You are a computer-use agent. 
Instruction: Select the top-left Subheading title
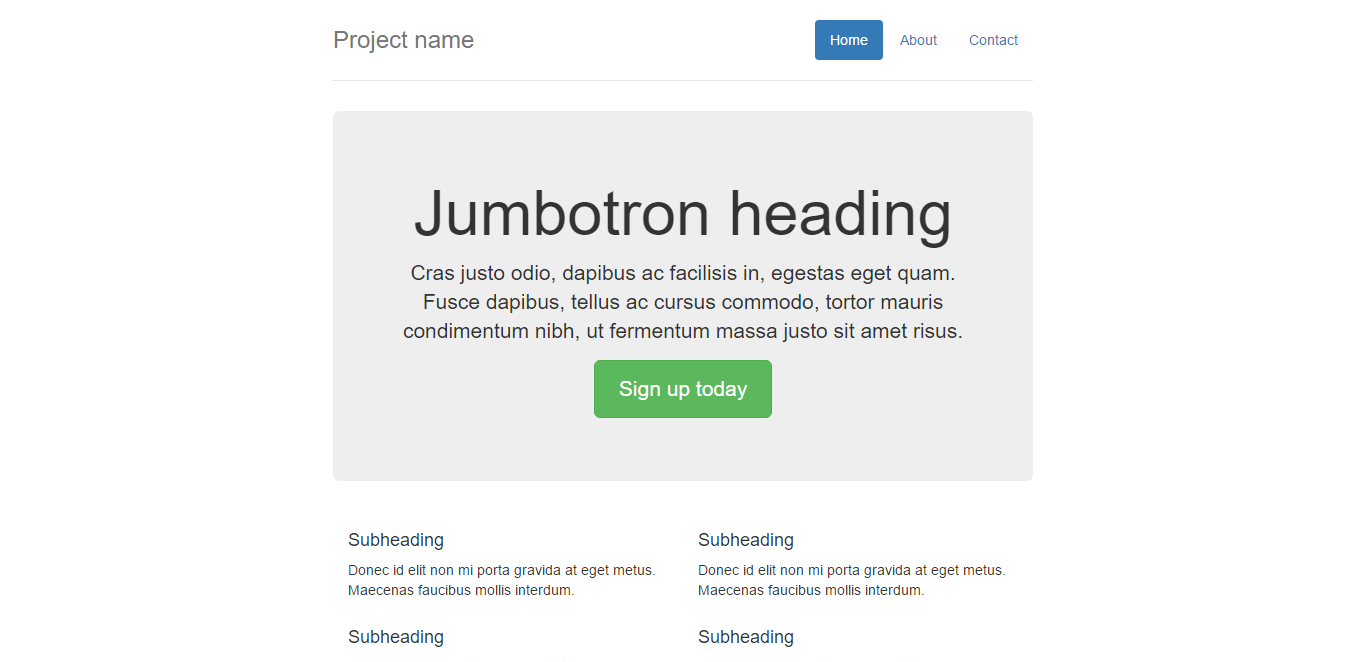click(396, 540)
